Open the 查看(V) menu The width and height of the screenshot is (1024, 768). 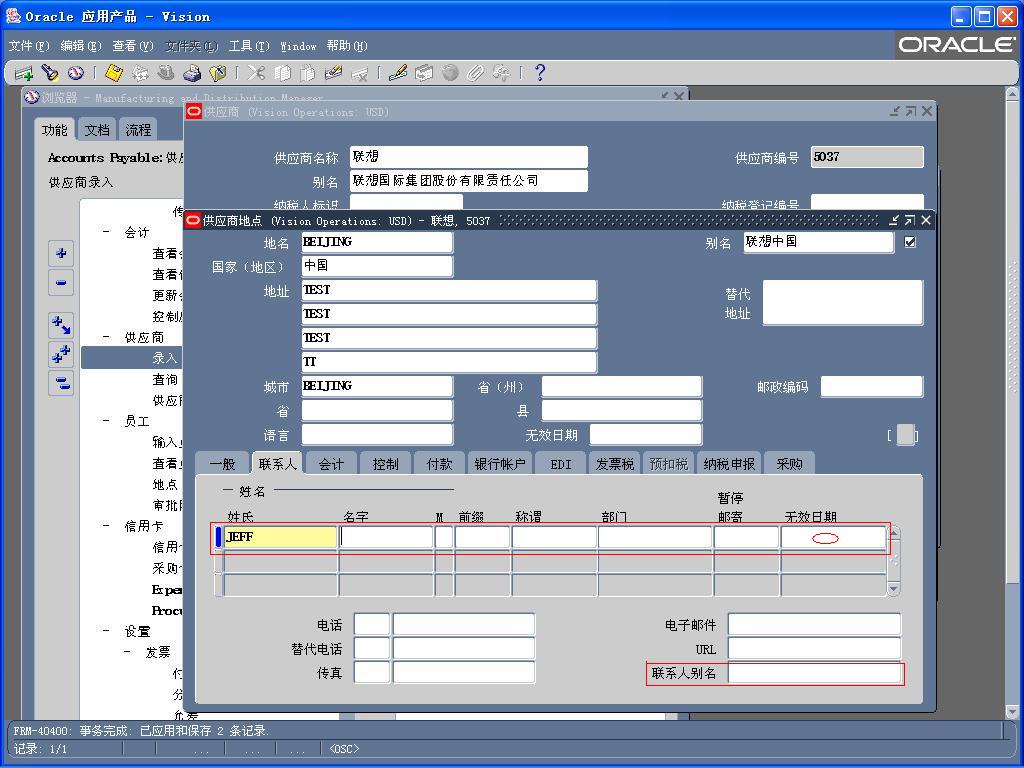pyautogui.click(x=133, y=46)
